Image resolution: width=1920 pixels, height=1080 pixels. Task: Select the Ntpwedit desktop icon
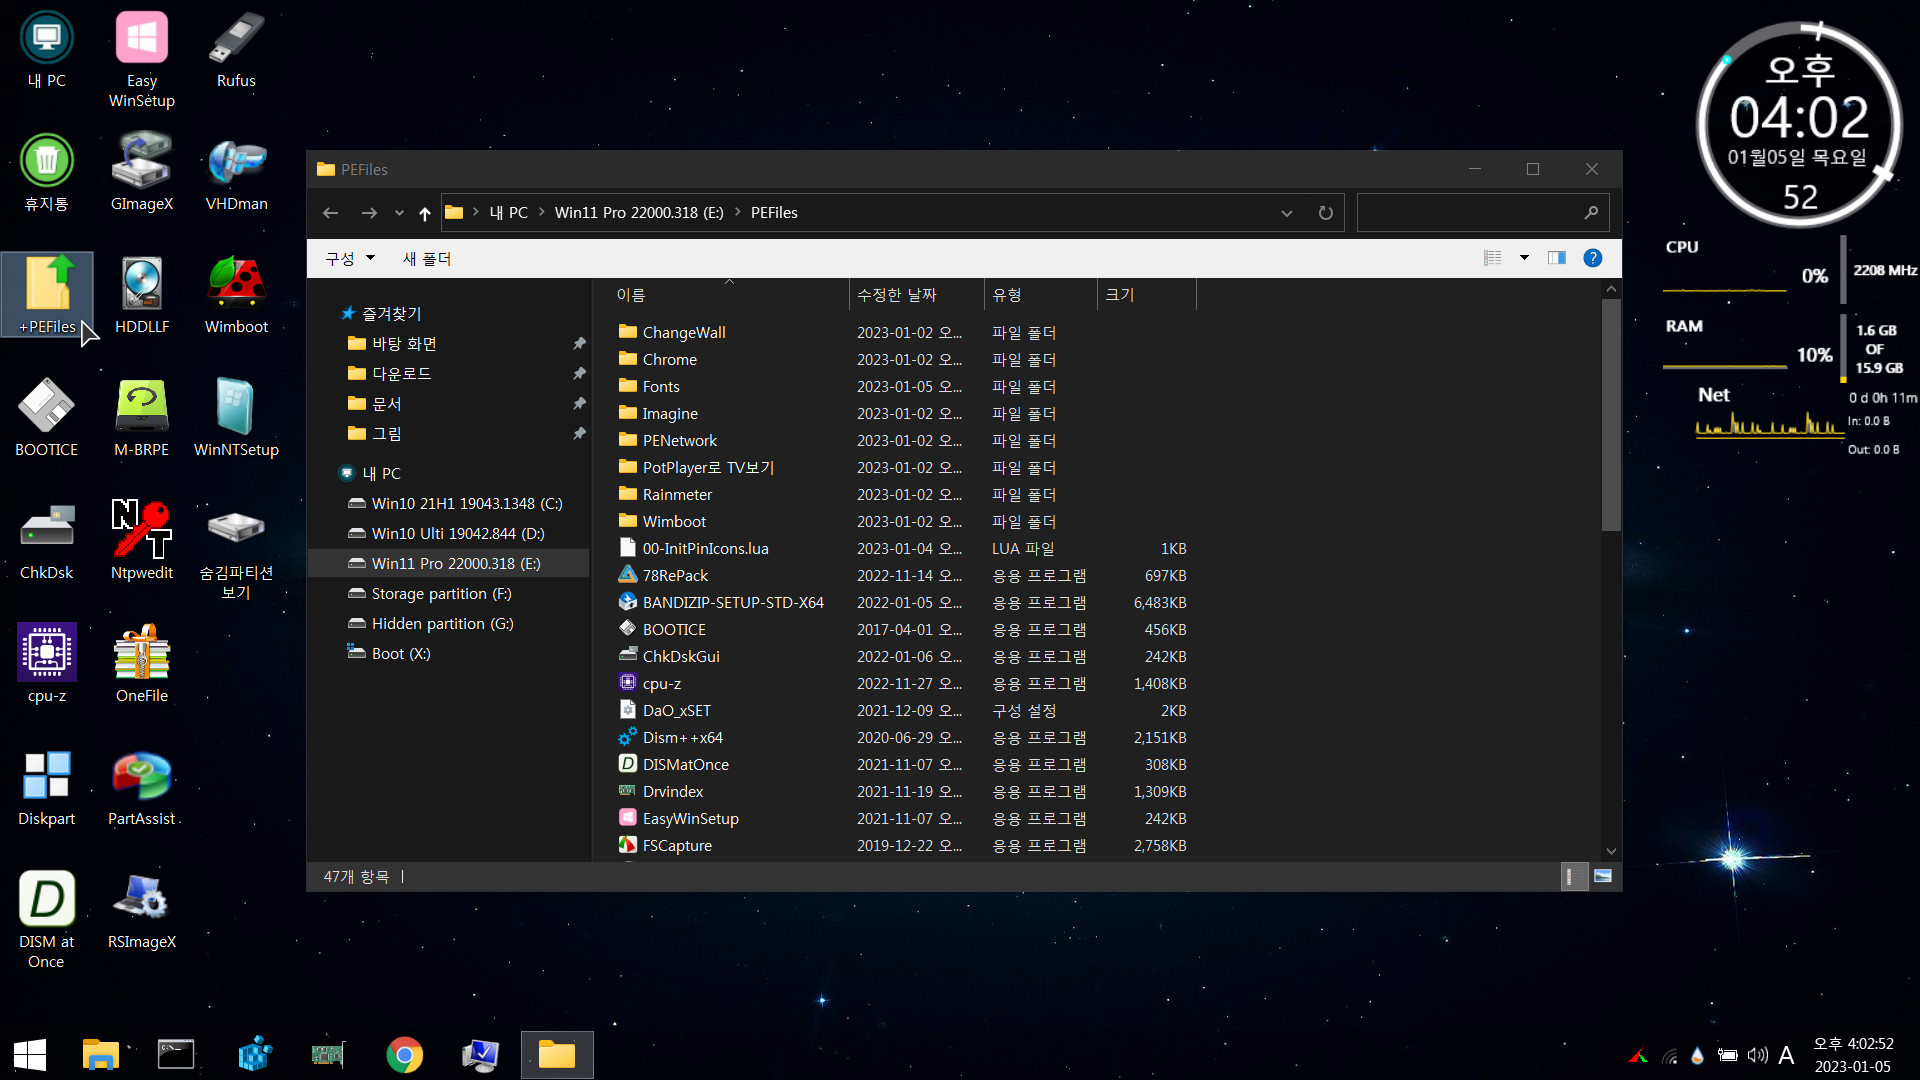141,542
